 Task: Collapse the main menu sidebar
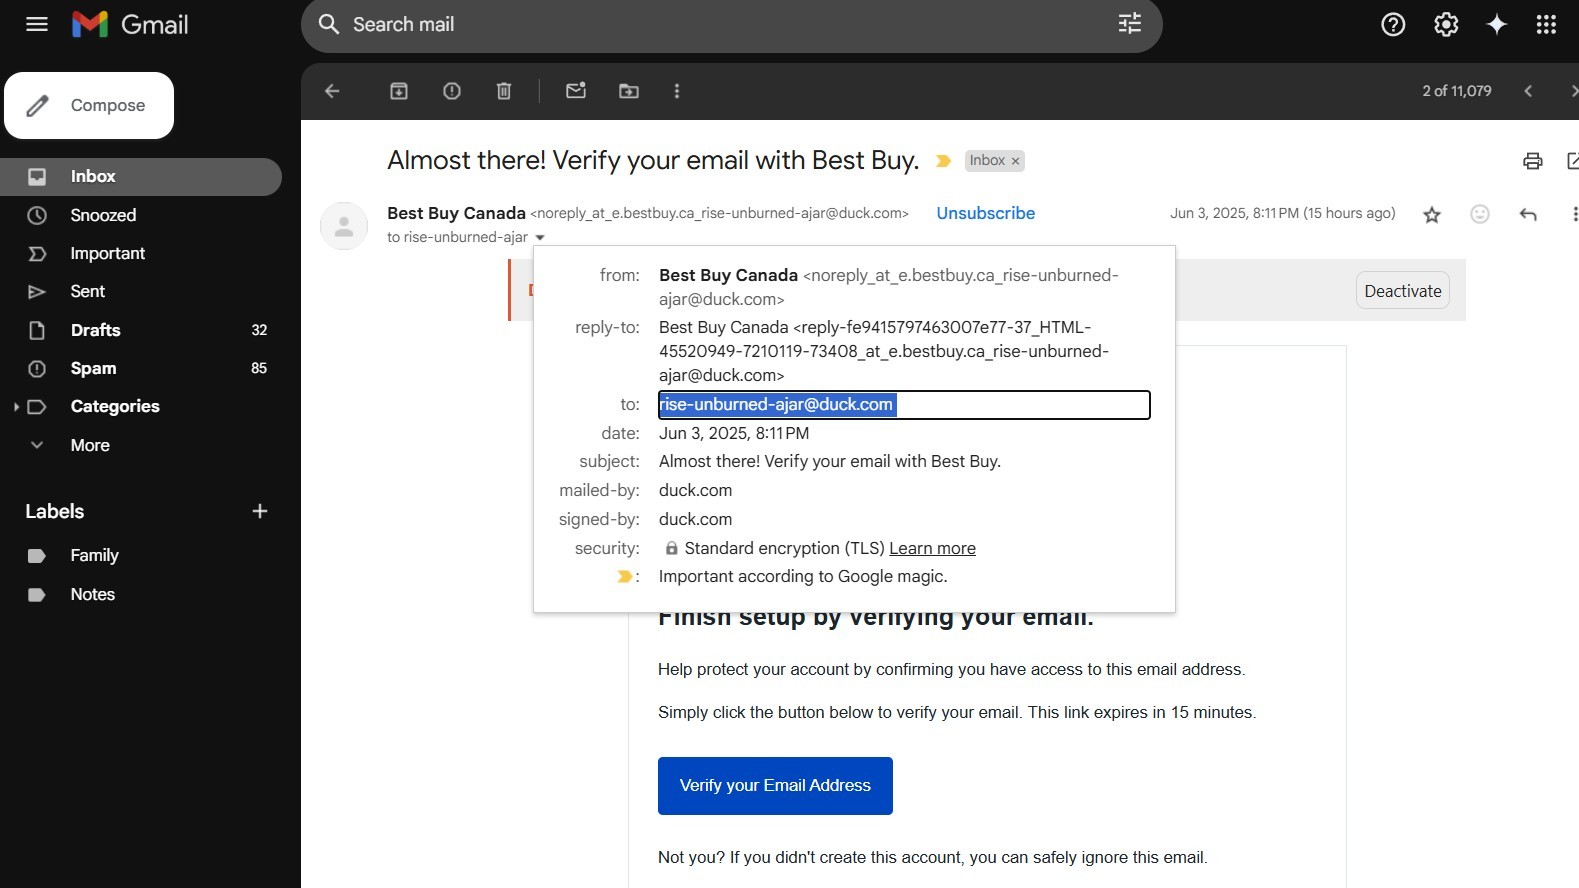point(37,25)
